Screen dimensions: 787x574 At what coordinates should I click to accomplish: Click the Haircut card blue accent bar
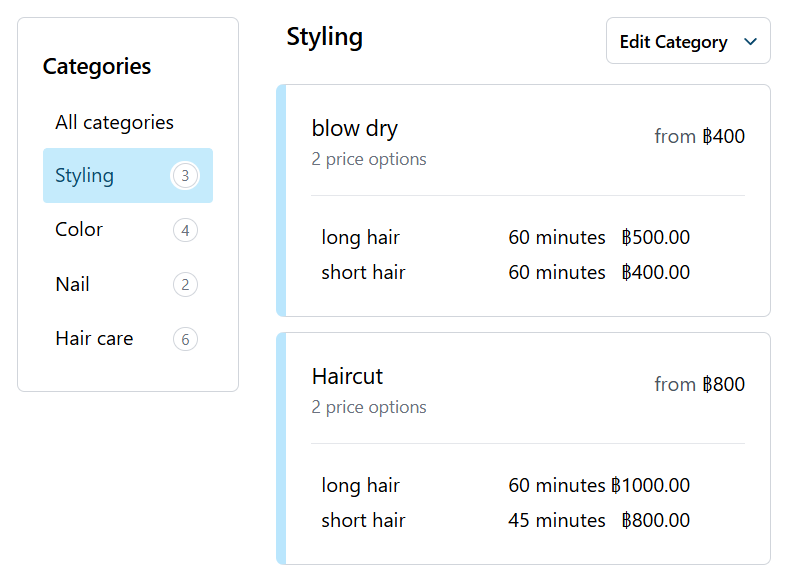(281, 448)
